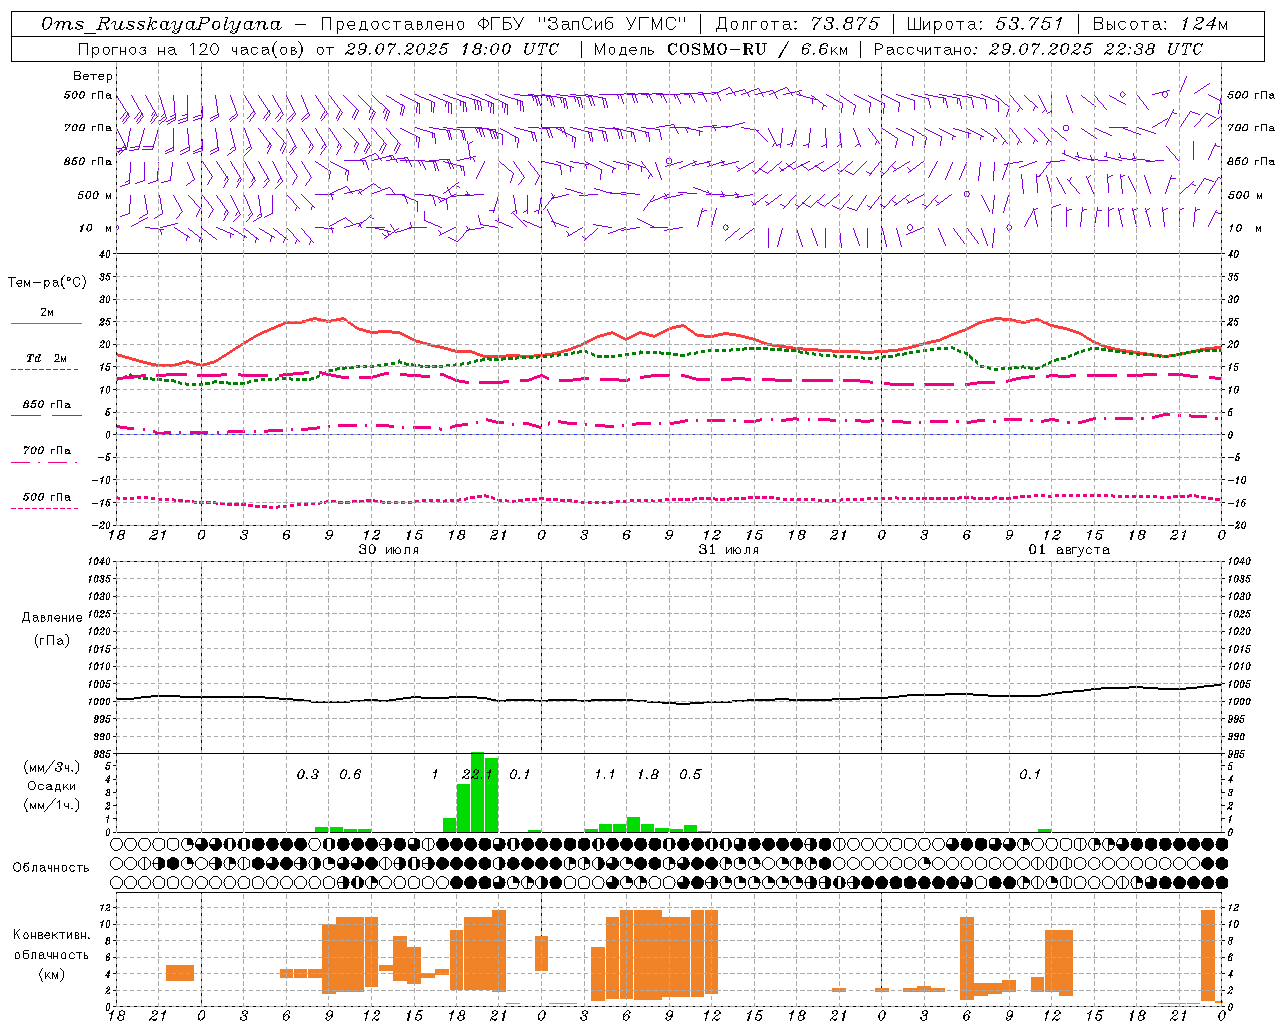Click the solid red '2м' legend line
1280x1024 pixels.
pos(46,323)
